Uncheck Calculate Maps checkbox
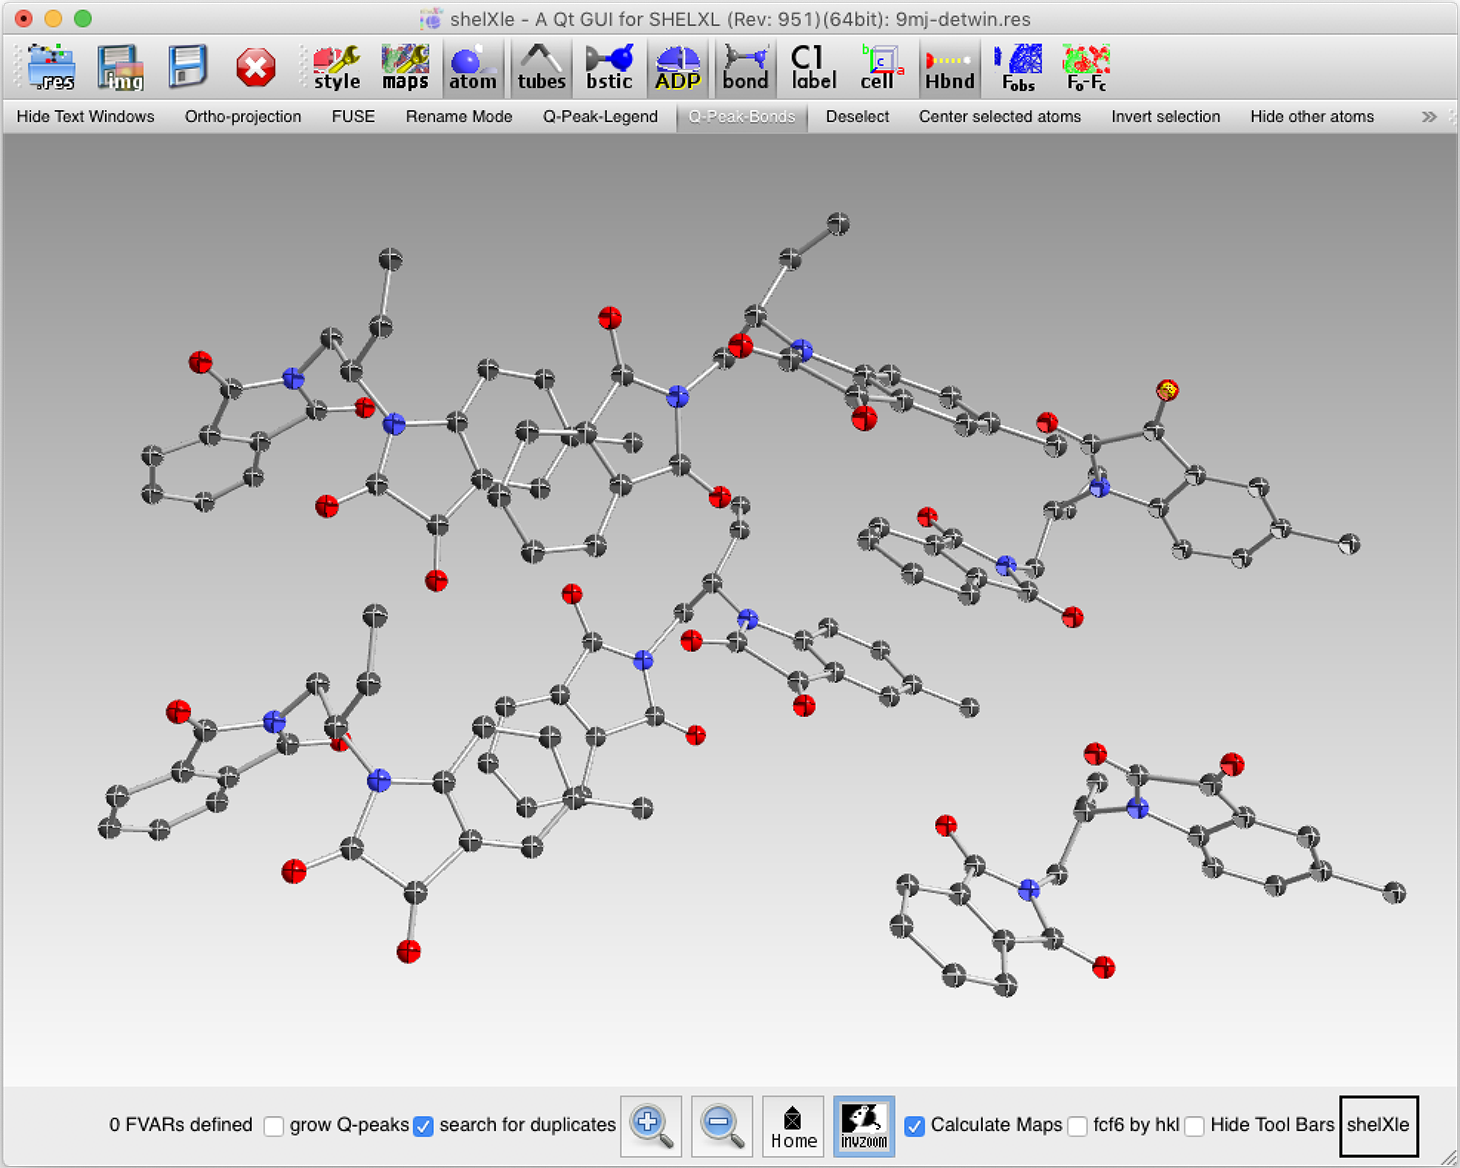 (914, 1126)
